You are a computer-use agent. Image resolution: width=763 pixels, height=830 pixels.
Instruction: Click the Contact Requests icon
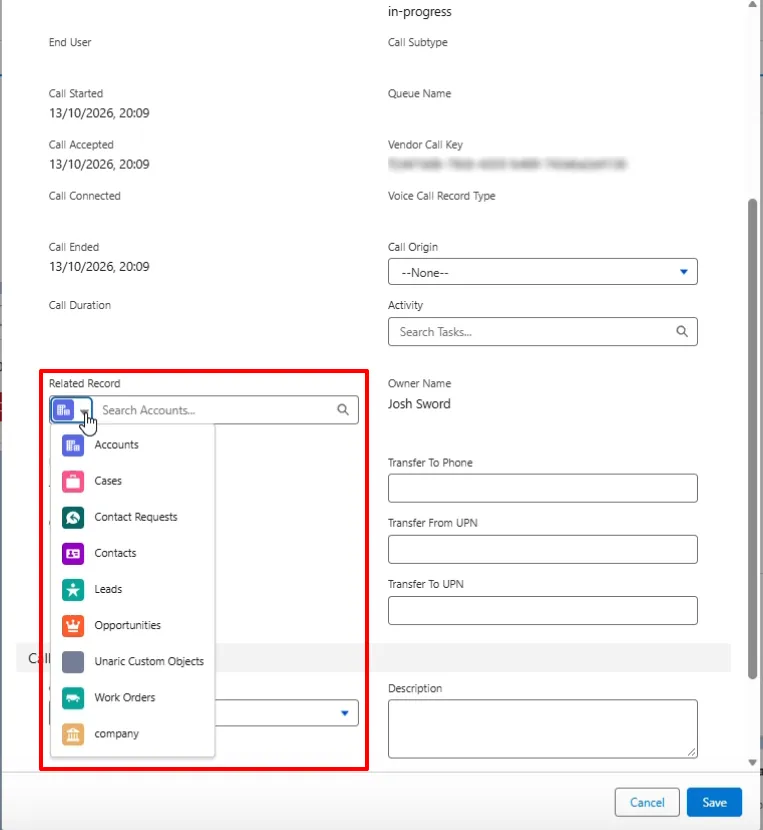[73, 517]
